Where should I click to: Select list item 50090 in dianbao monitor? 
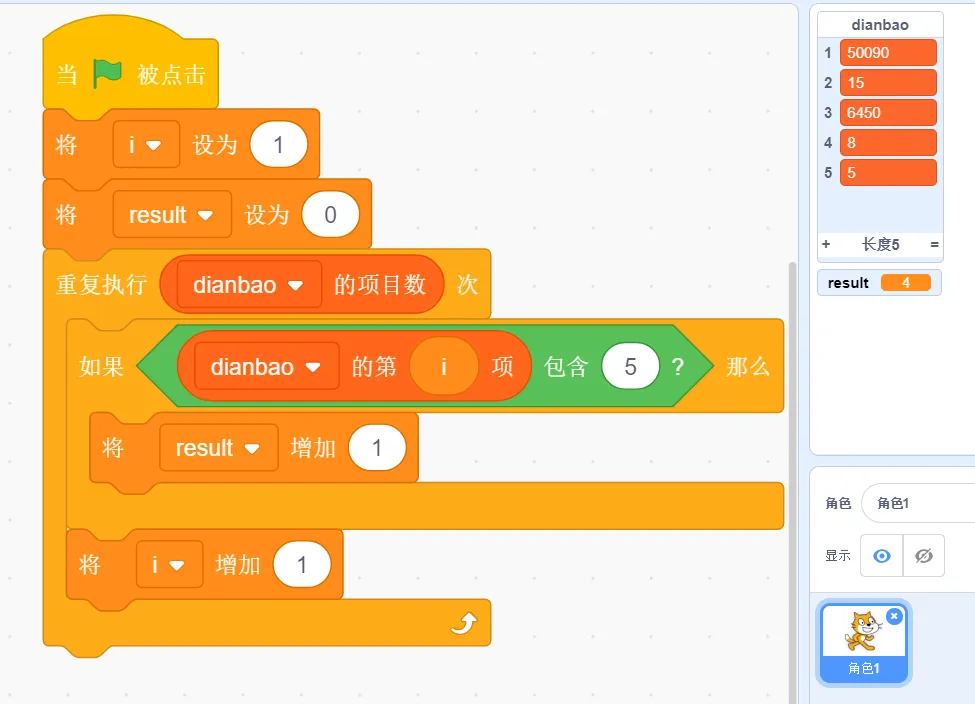pos(888,53)
